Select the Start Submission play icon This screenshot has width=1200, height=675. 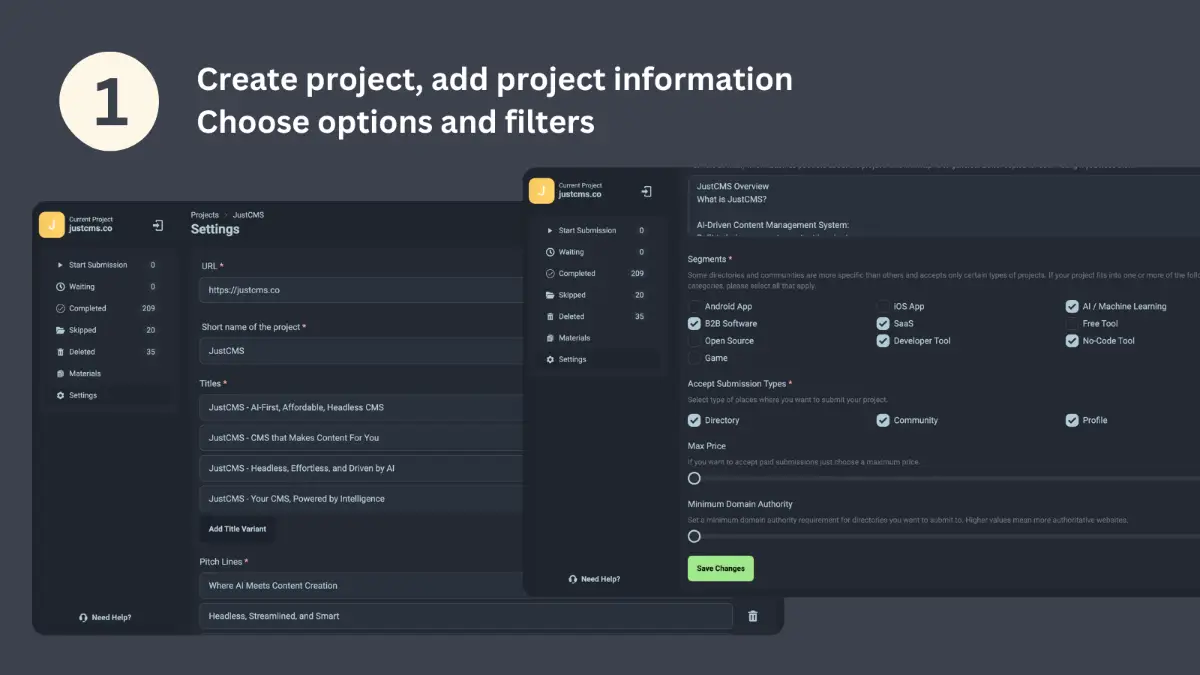click(x=60, y=264)
